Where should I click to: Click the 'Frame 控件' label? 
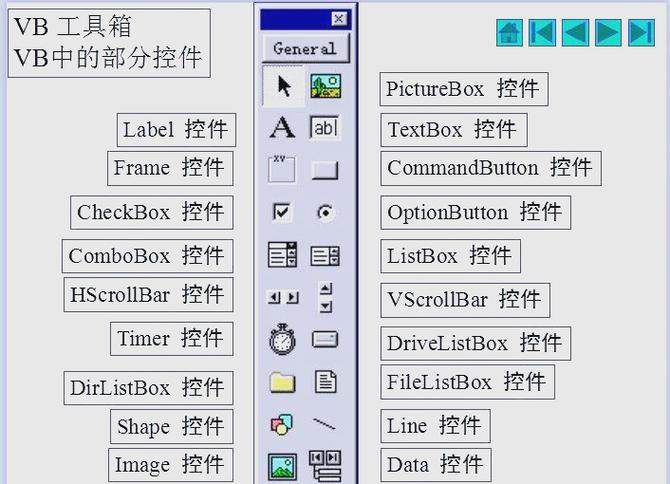pos(170,168)
